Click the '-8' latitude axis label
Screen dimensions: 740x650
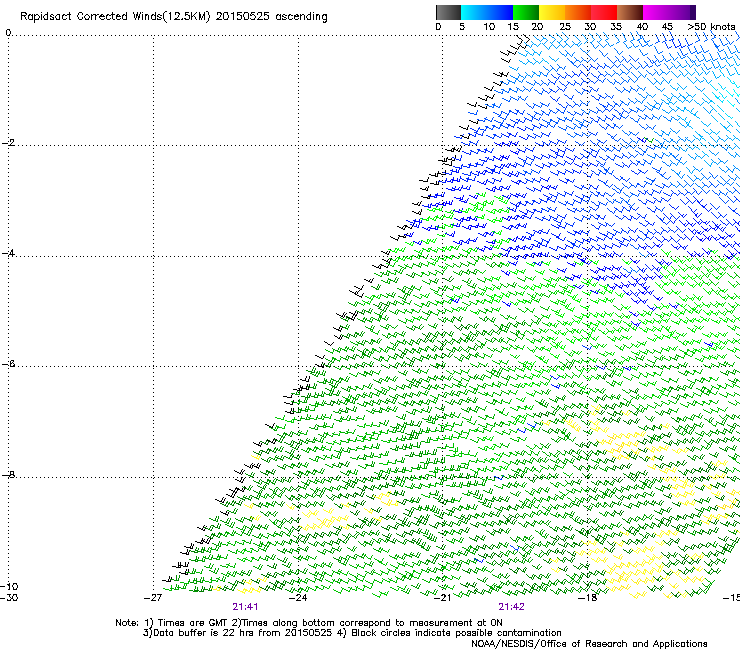(8, 474)
